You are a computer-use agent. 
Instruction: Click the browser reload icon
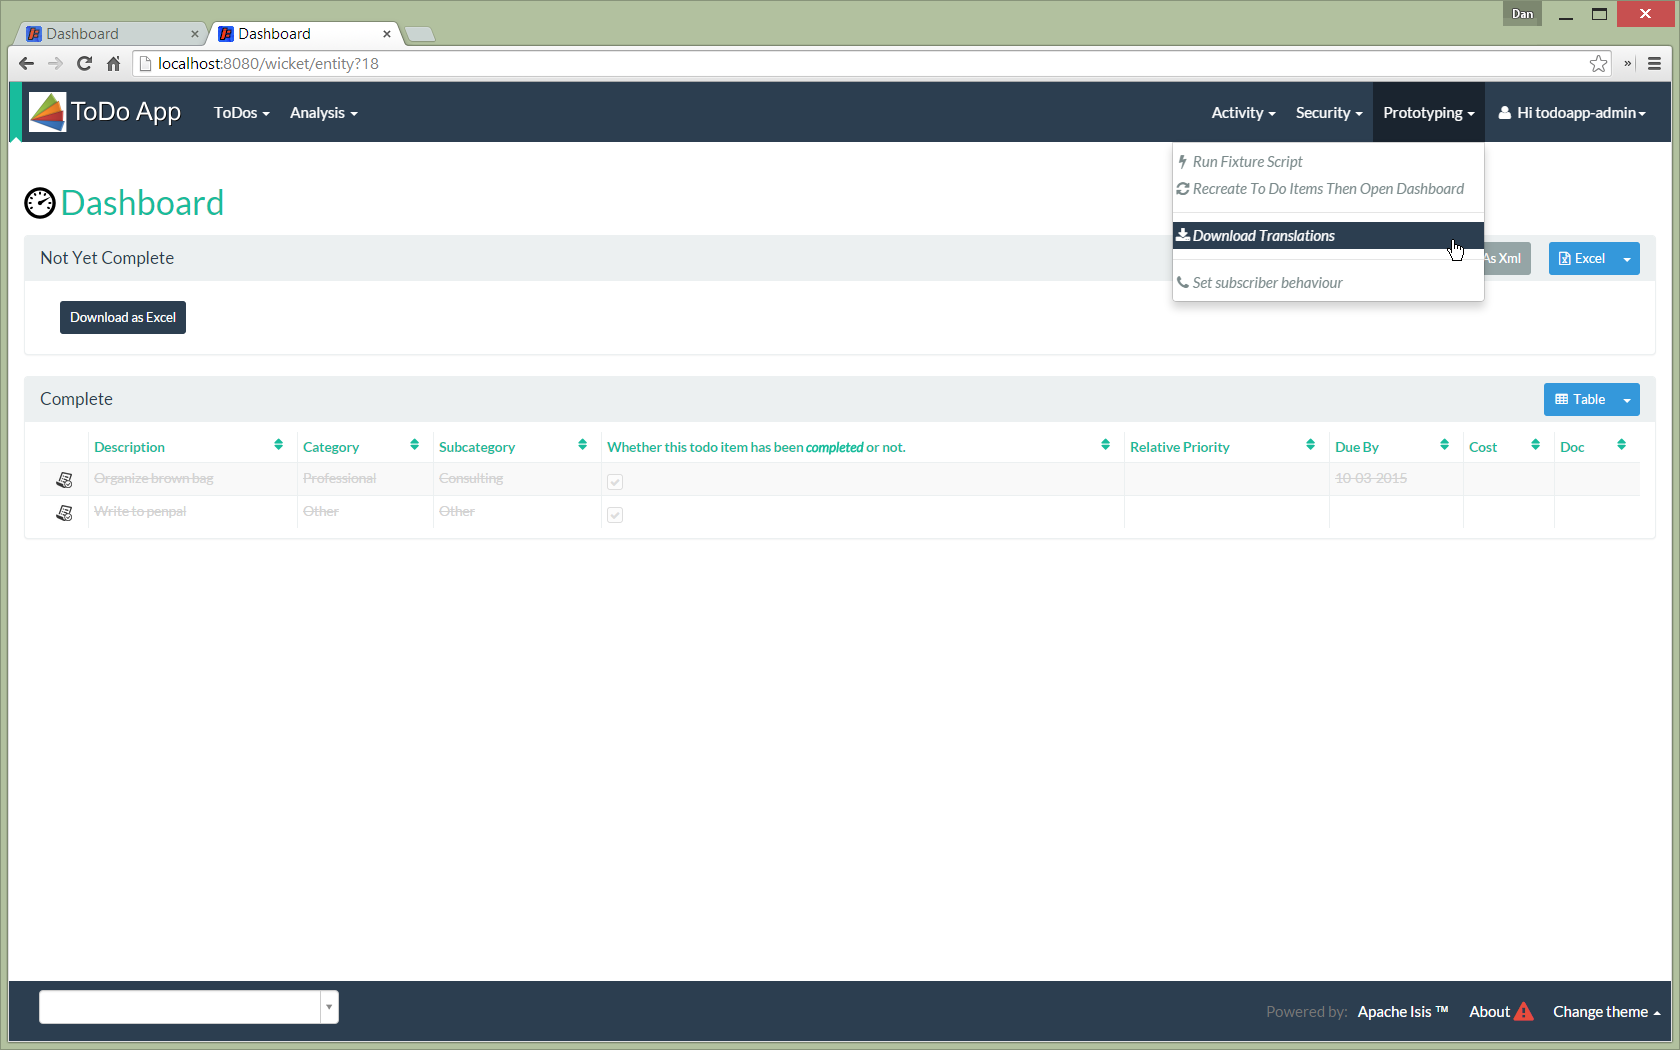point(85,64)
